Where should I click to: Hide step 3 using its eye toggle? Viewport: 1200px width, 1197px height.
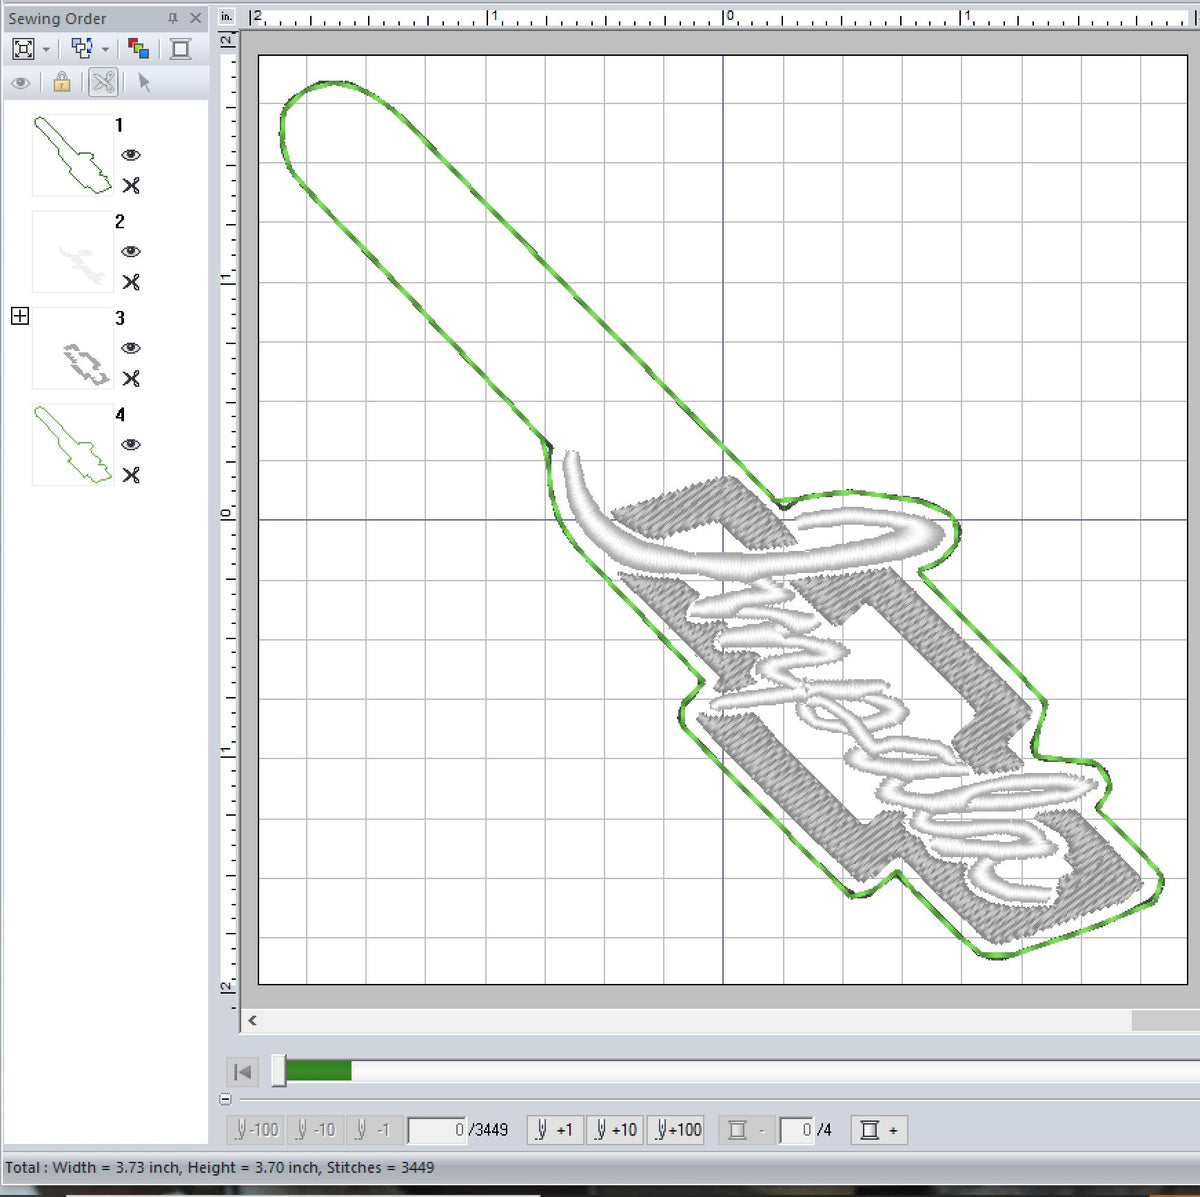coord(133,348)
